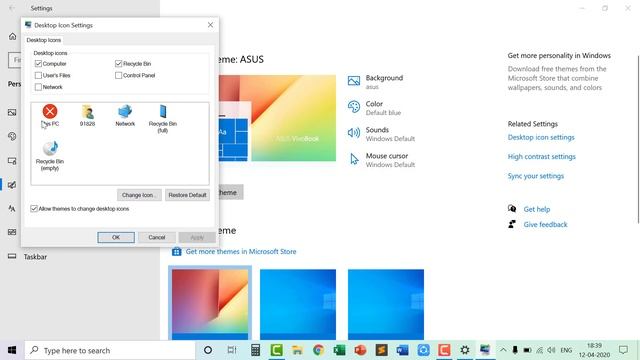
Task: Click the Give feedback link
Action: (545, 224)
